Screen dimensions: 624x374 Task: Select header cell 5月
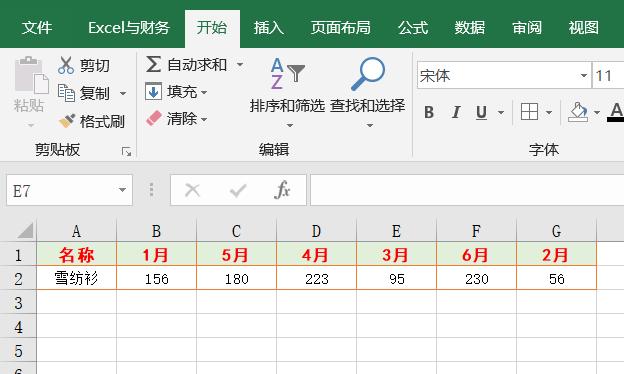click(236, 254)
